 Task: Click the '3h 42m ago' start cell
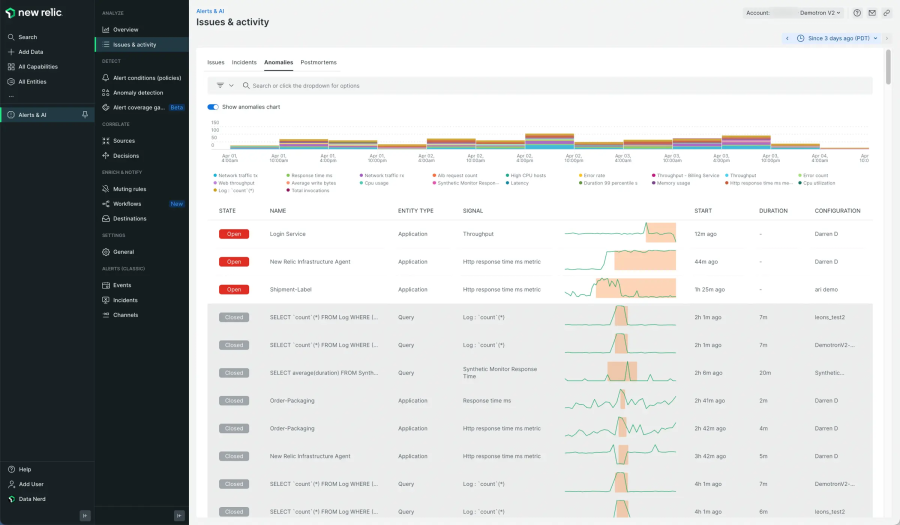tap(710, 456)
